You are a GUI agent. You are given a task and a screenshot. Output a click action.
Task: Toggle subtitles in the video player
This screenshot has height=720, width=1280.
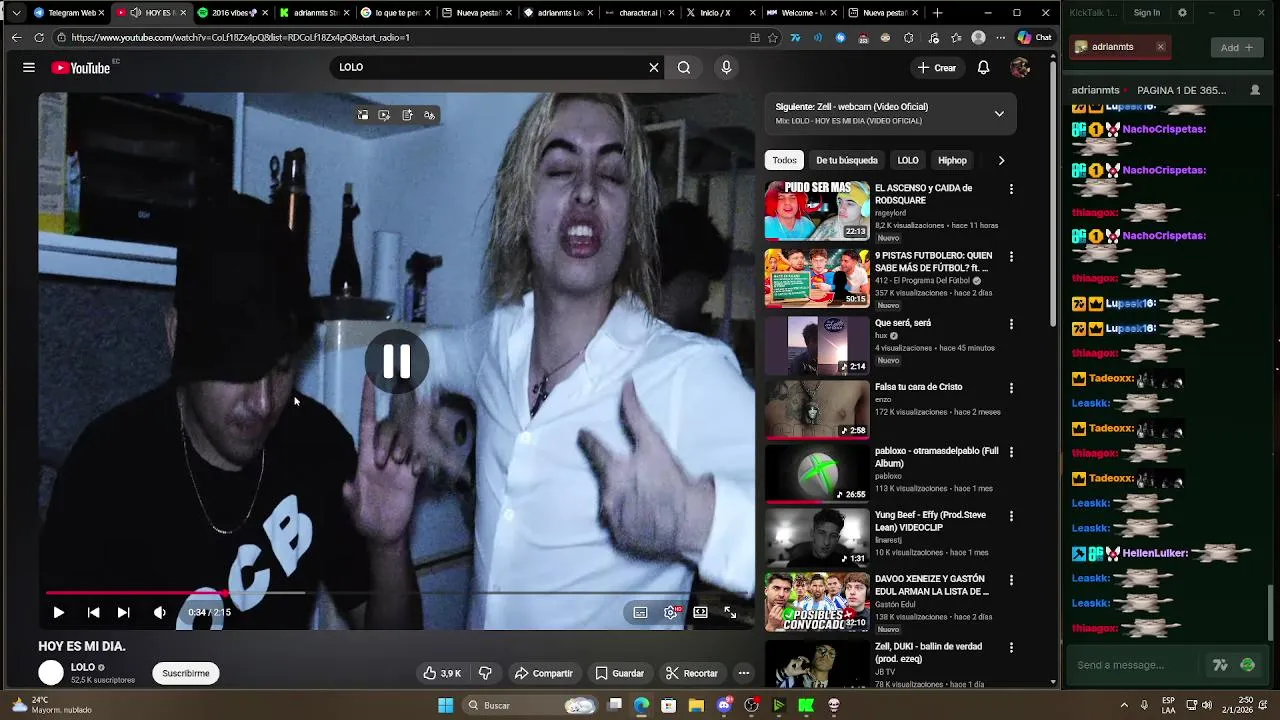click(x=640, y=612)
